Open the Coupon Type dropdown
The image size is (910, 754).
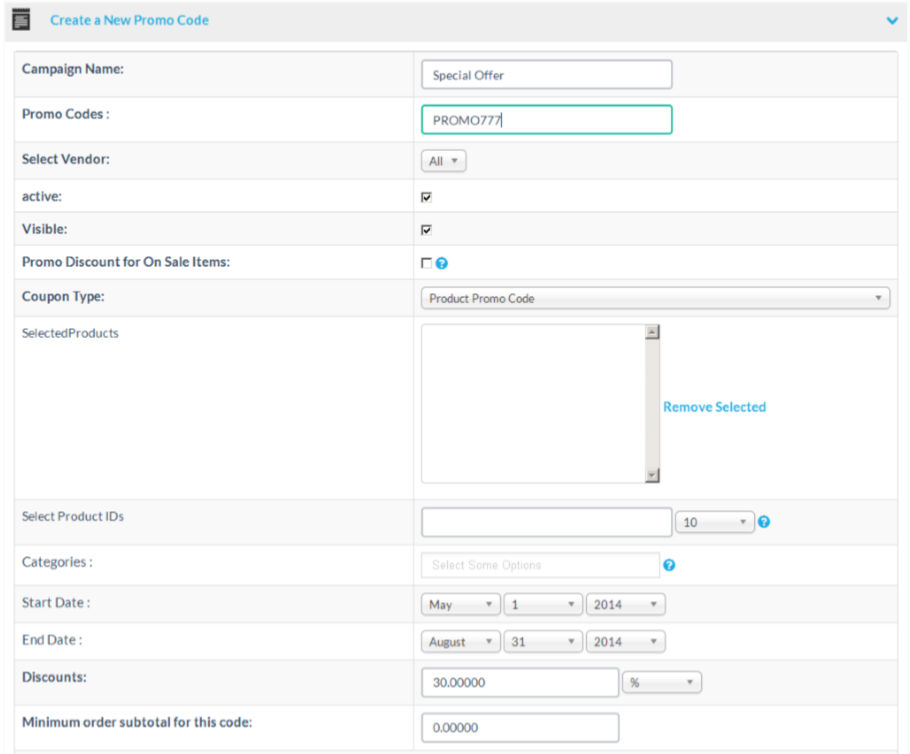(655, 298)
